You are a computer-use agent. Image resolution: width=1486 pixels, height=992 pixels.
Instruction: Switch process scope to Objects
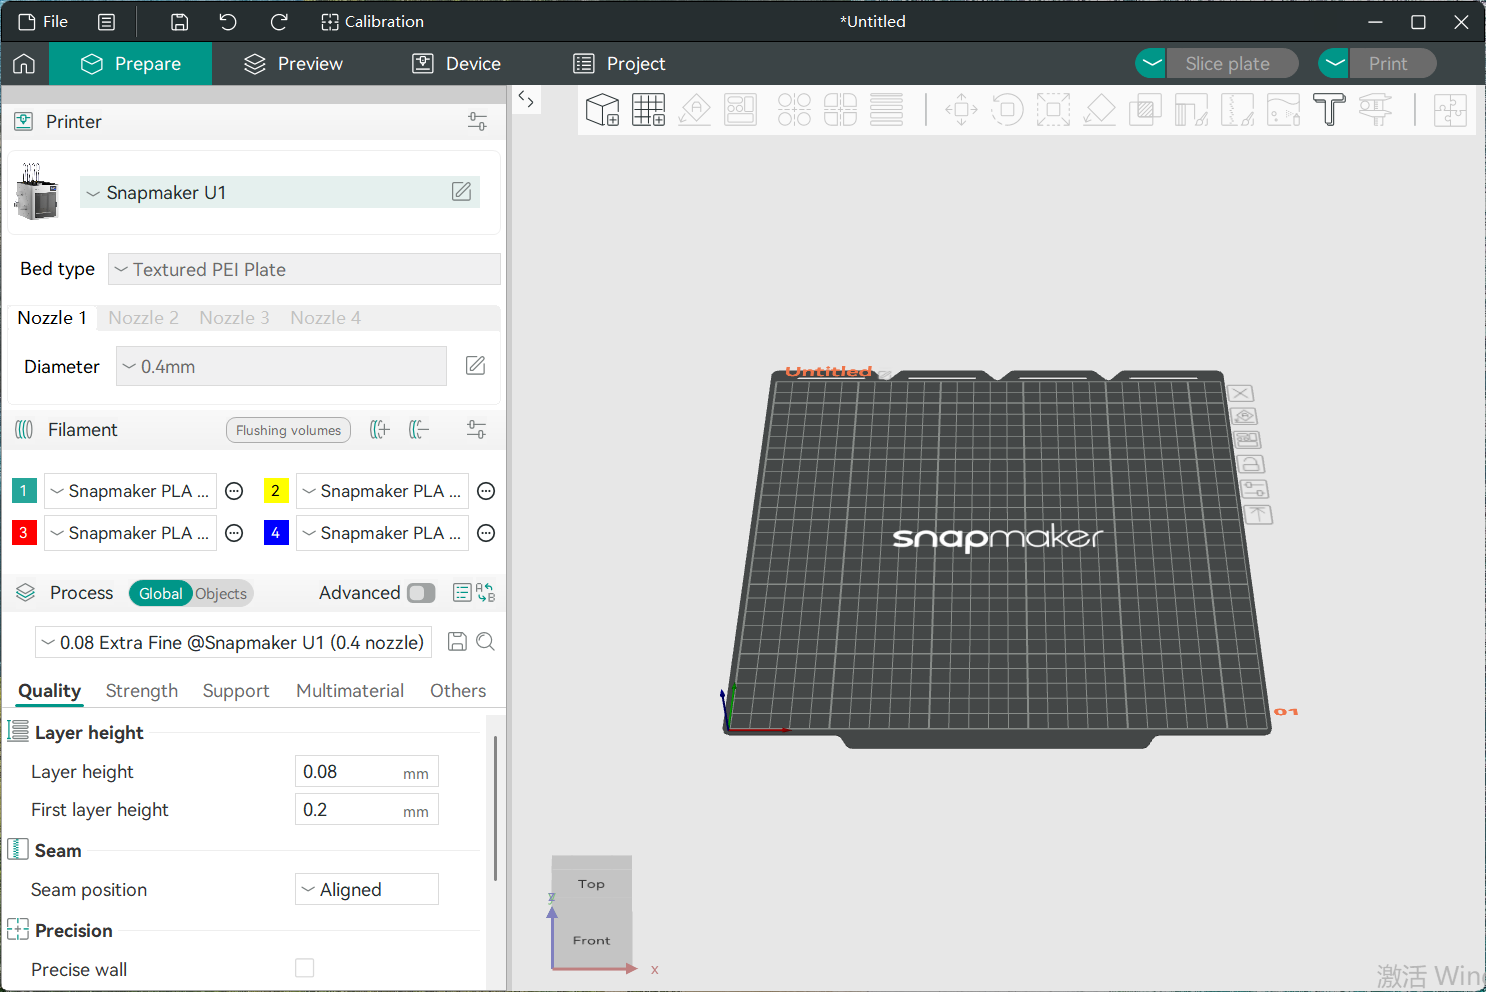click(x=221, y=594)
